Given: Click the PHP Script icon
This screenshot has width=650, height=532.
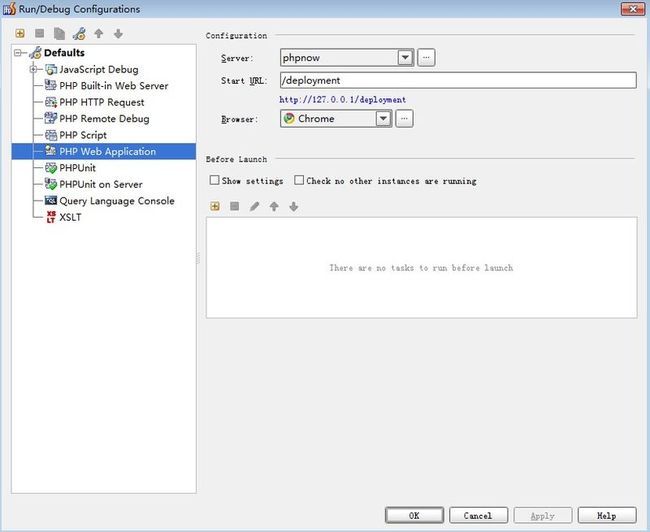Looking at the screenshot, I should point(51,135).
